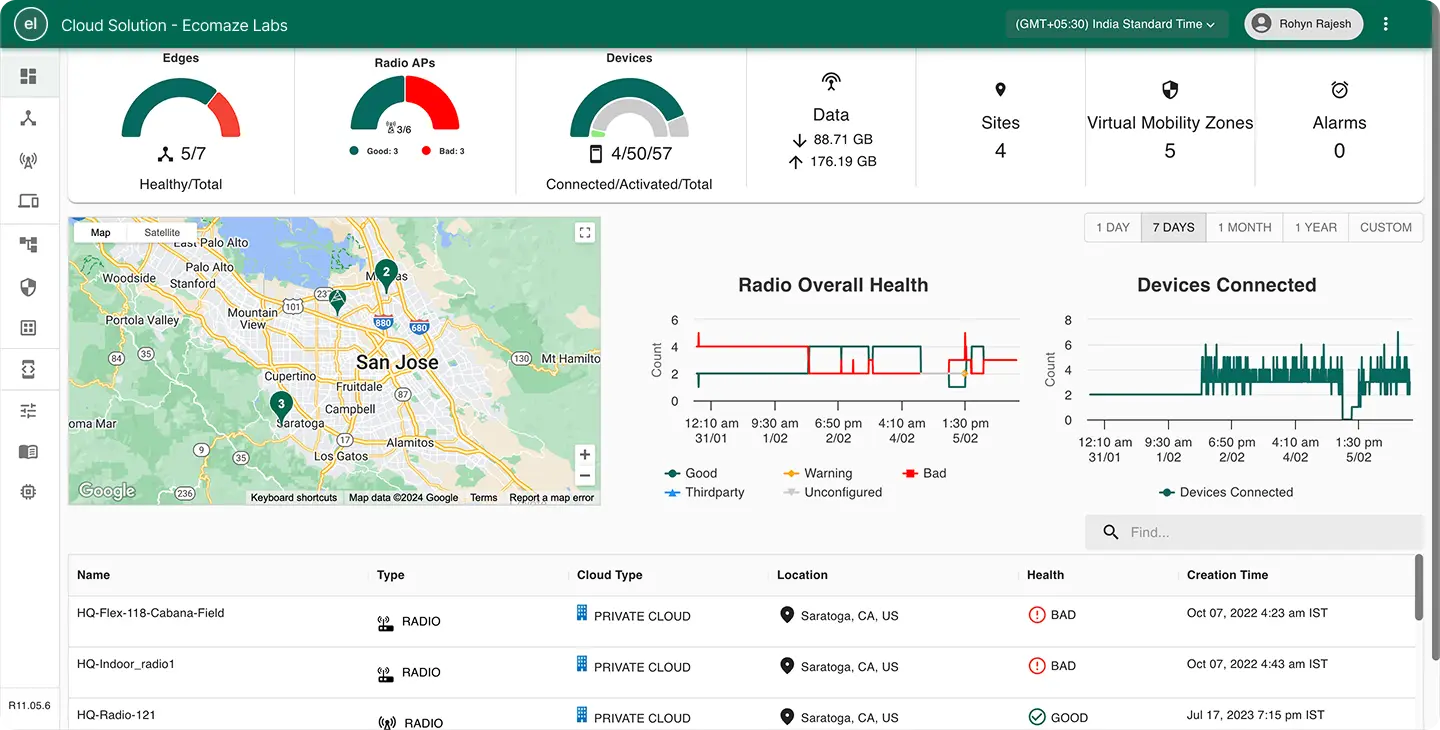Click the GOOD health check icon for HQ-Radio-121
The width and height of the screenshot is (1440, 730).
(1036, 717)
